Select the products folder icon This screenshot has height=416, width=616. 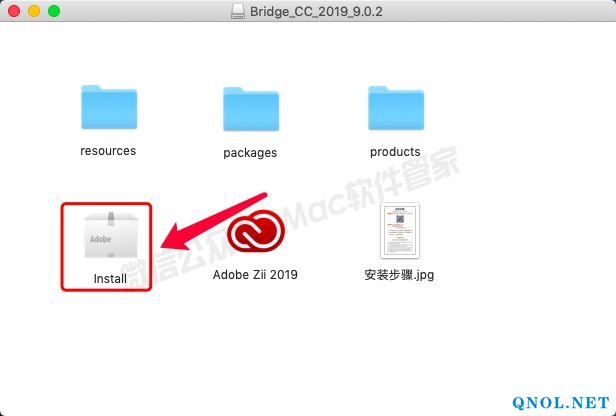(x=396, y=108)
